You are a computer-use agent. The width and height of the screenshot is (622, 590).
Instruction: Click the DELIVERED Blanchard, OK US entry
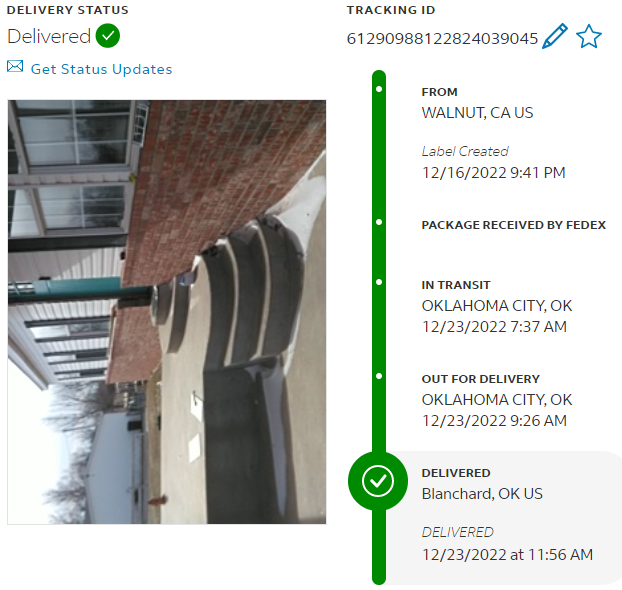point(482,484)
